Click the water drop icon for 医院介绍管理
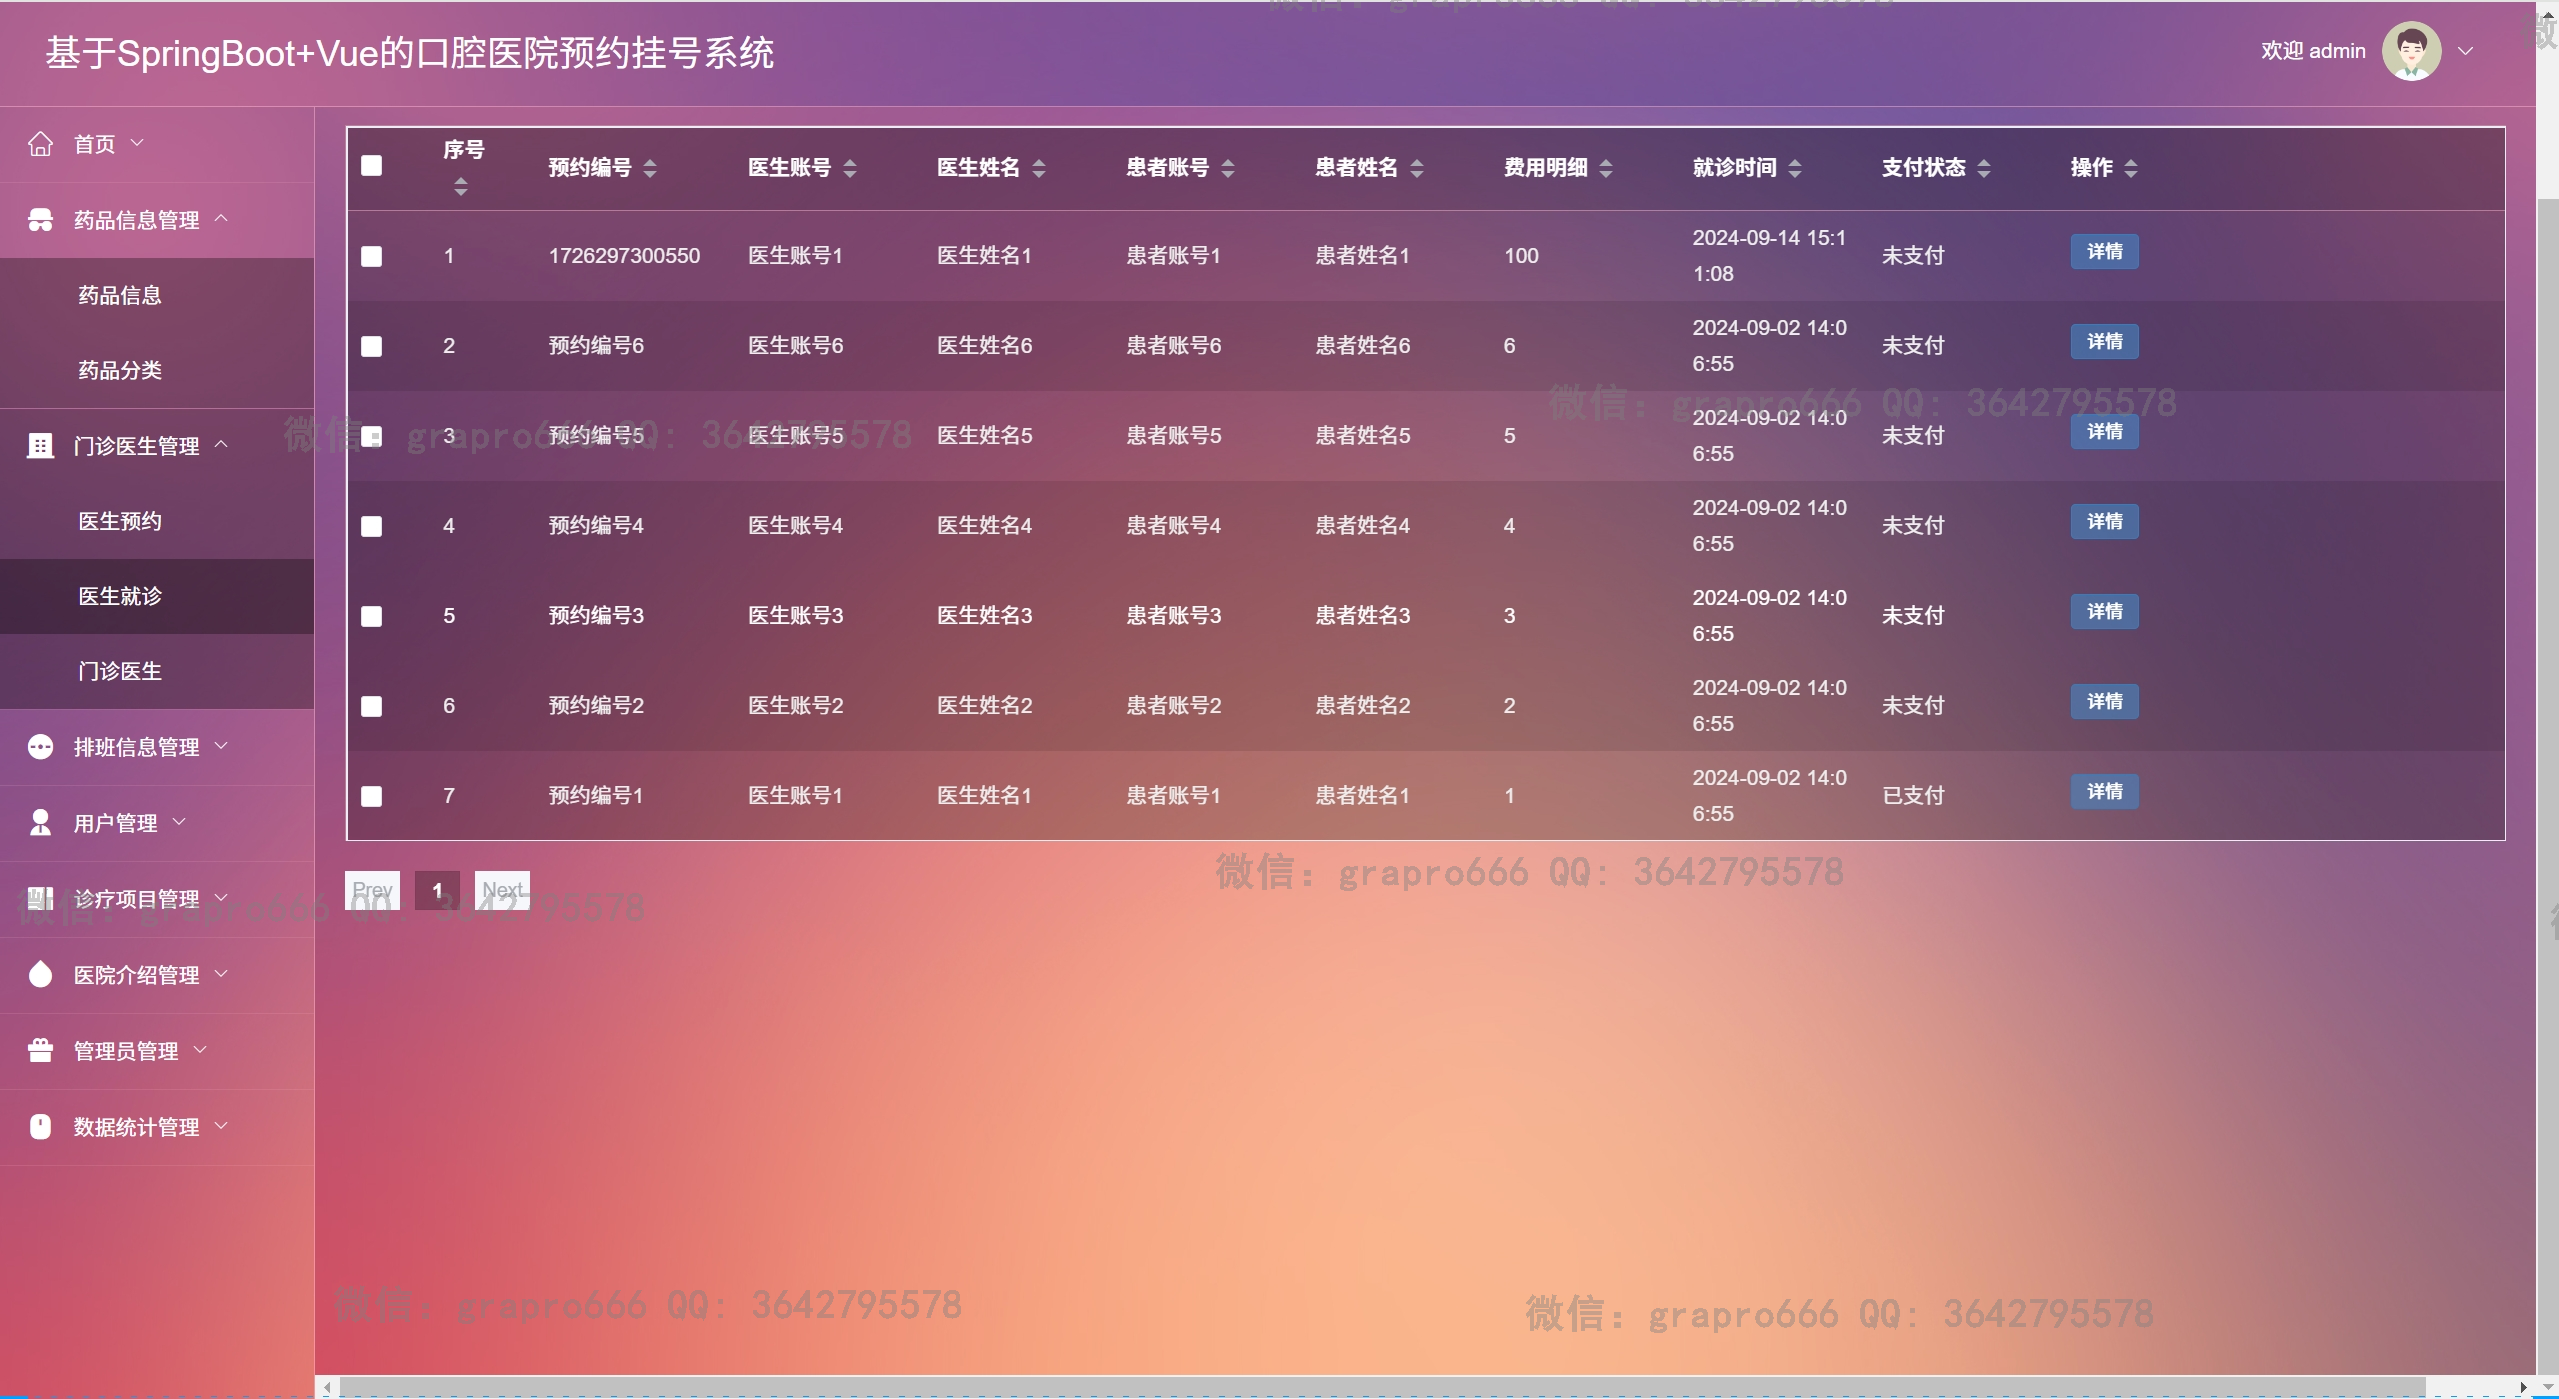The width and height of the screenshot is (2559, 1399). pos(40,975)
